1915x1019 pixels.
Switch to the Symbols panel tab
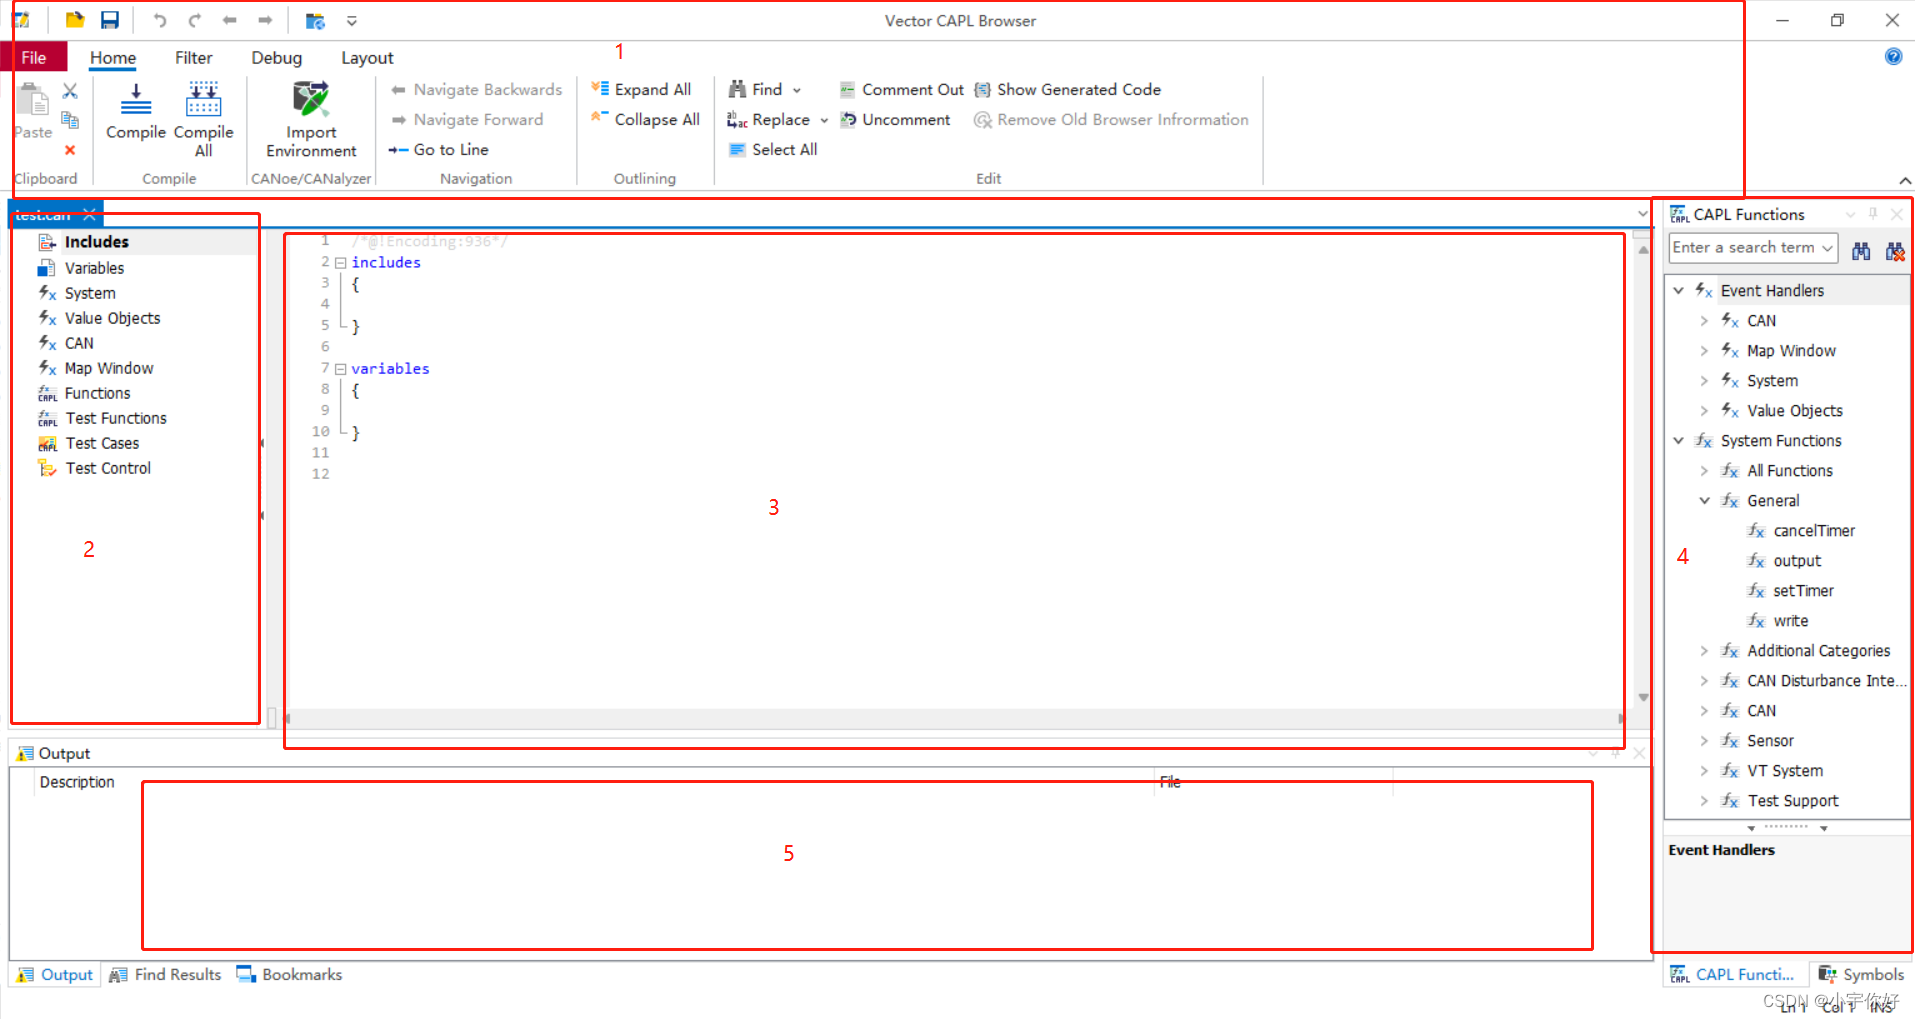click(1861, 974)
